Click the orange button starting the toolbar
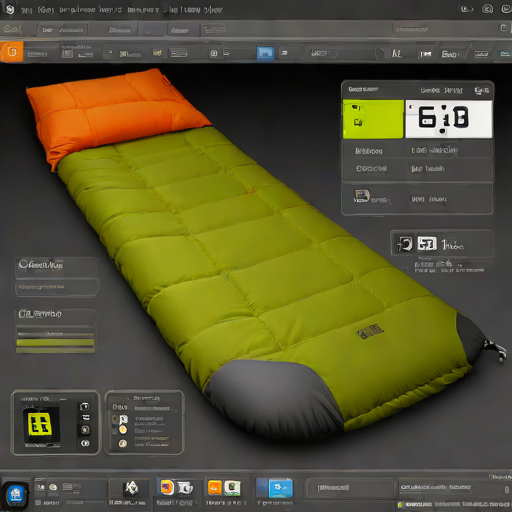 pos(12,52)
